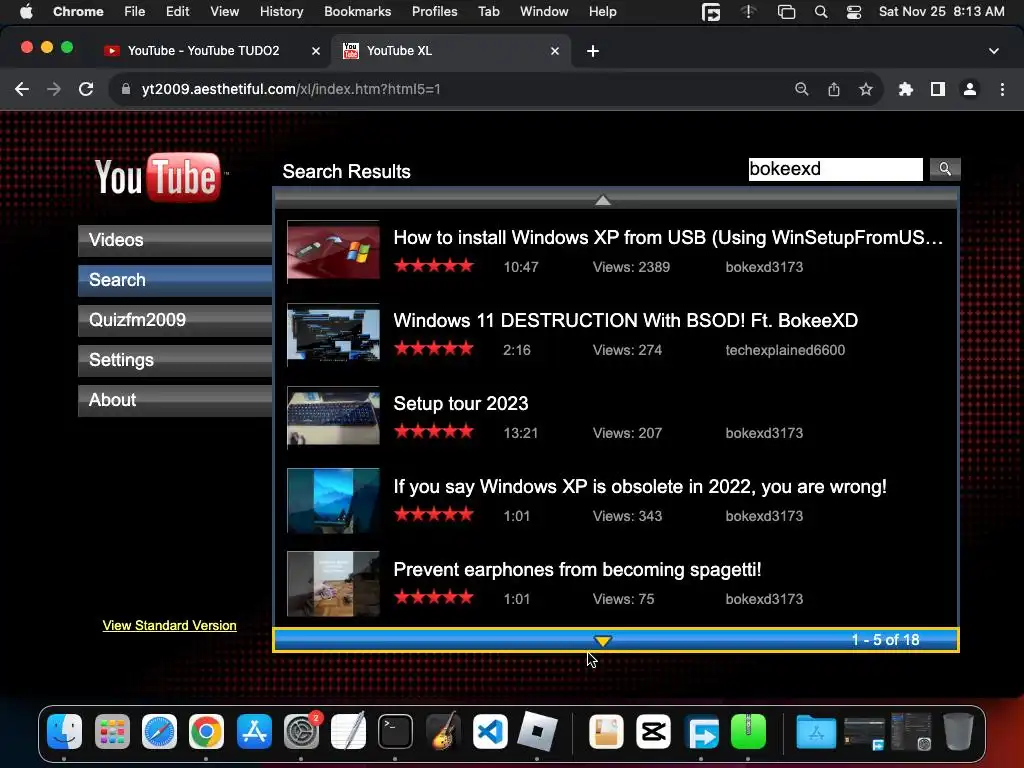Open the File menu
Screen dimensions: 1024x768
point(135,12)
